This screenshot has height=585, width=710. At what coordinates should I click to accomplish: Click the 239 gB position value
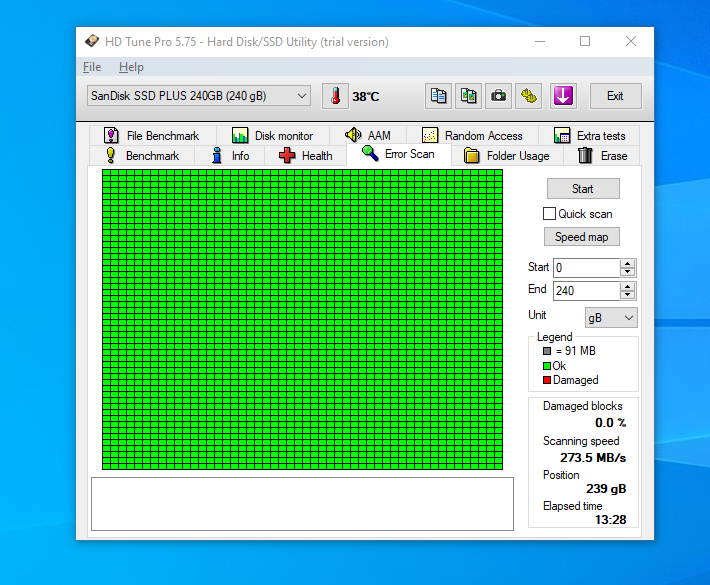click(606, 489)
